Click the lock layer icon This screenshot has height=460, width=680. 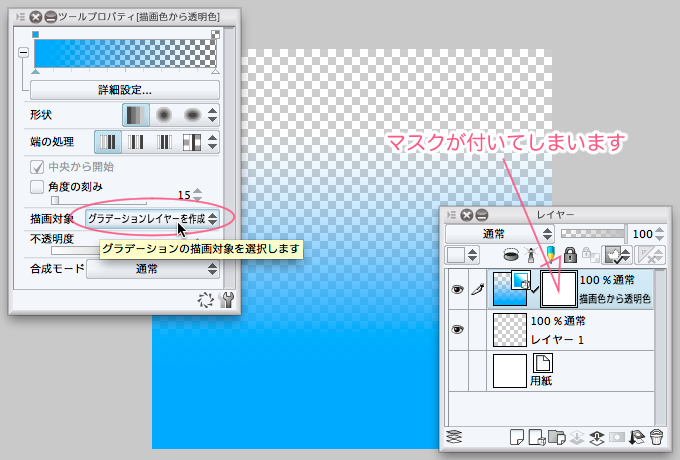(570, 255)
